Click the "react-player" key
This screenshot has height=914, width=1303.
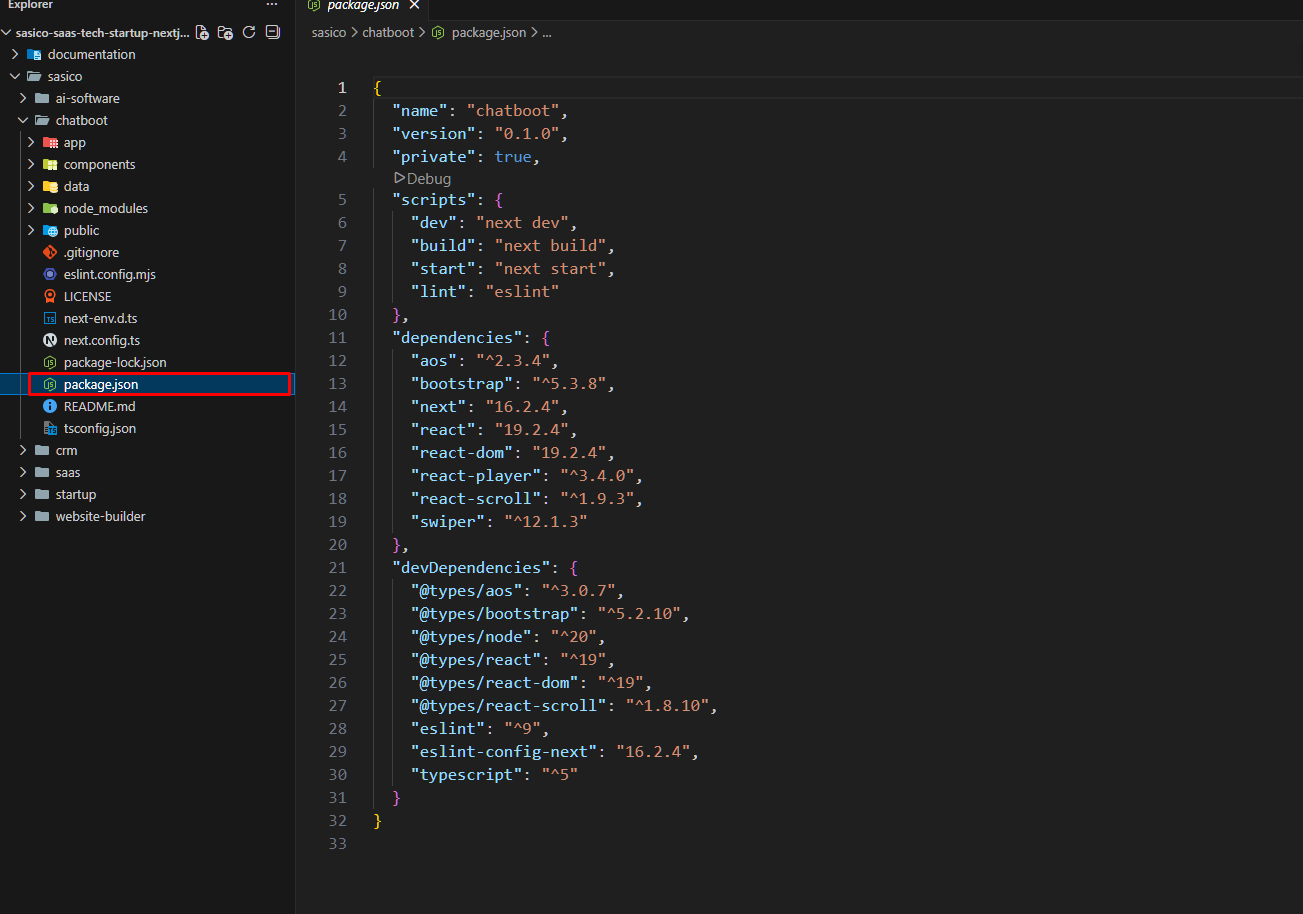coord(476,476)
